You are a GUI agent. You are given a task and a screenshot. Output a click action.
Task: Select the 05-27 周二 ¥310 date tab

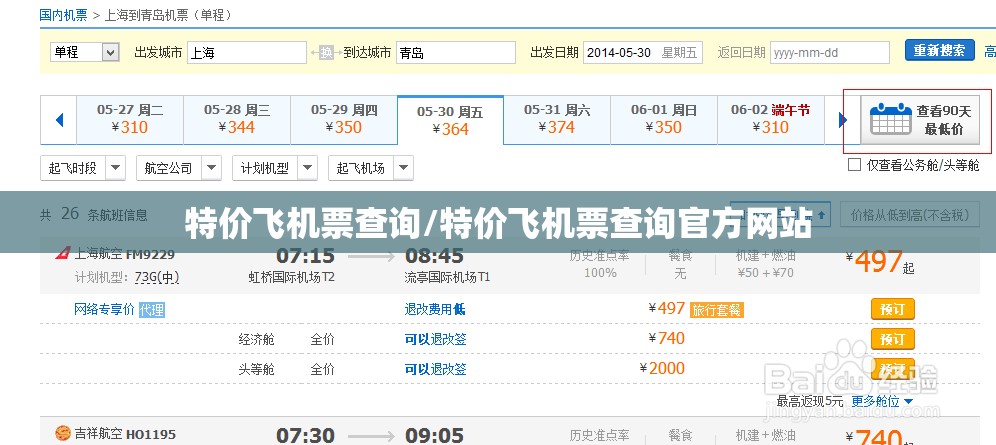pyautogui.click(x=130, y=119)
